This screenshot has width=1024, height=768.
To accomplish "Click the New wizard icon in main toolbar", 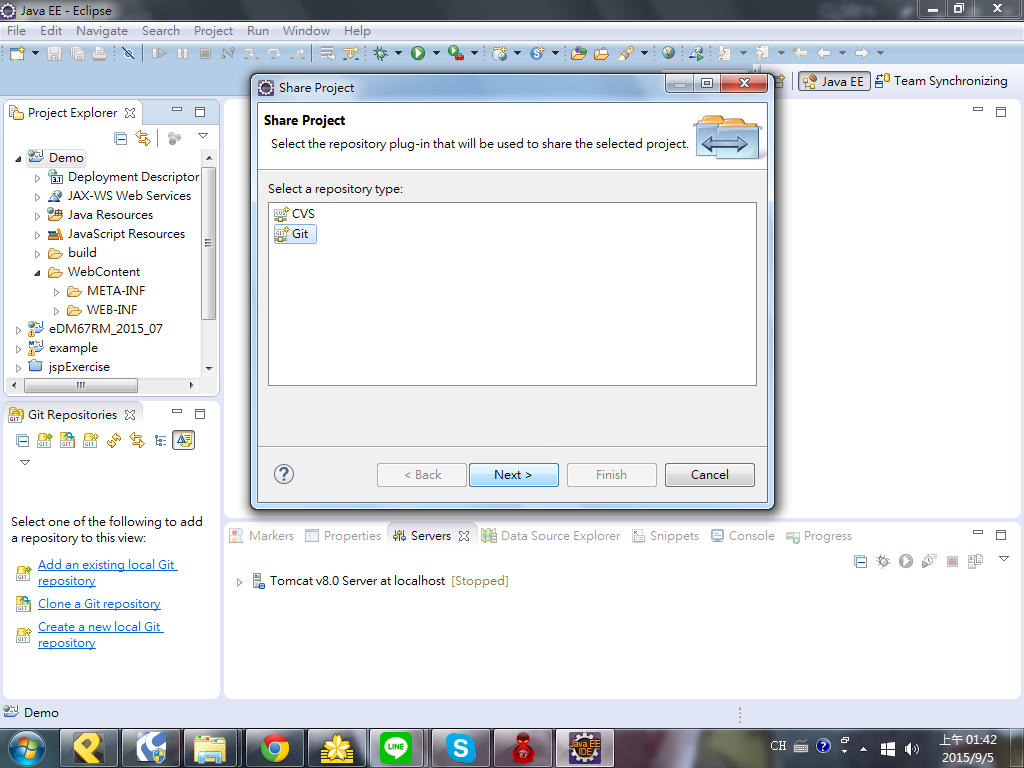I will point(18,53).
